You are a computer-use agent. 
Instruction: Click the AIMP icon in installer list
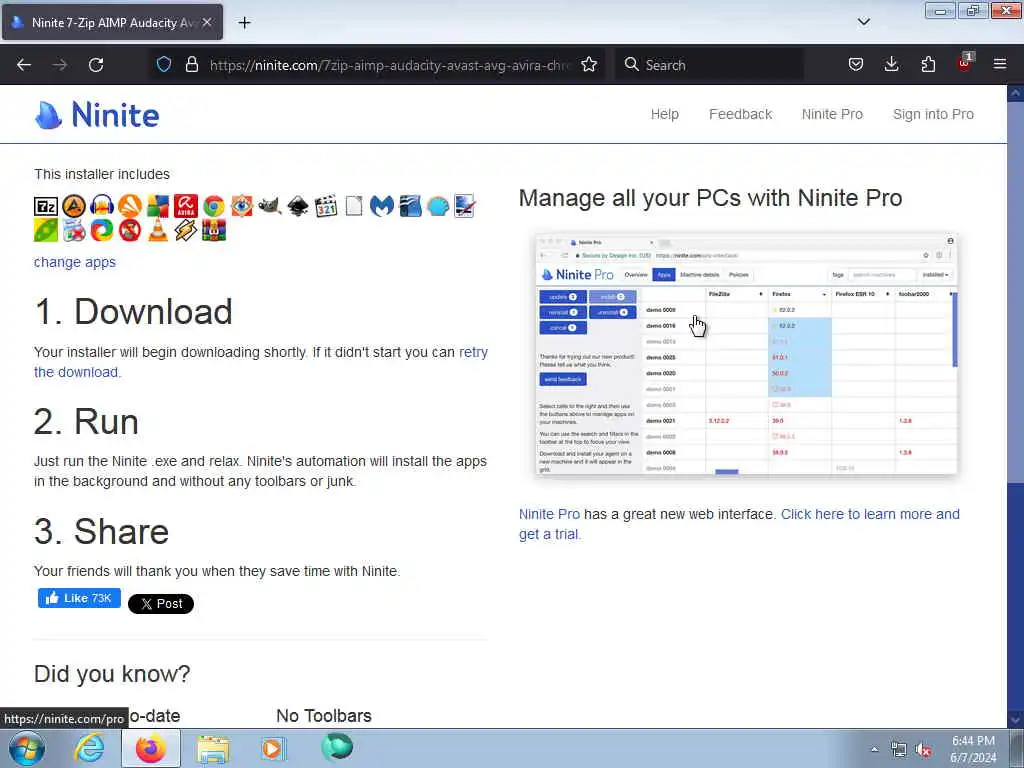[74, 206]
